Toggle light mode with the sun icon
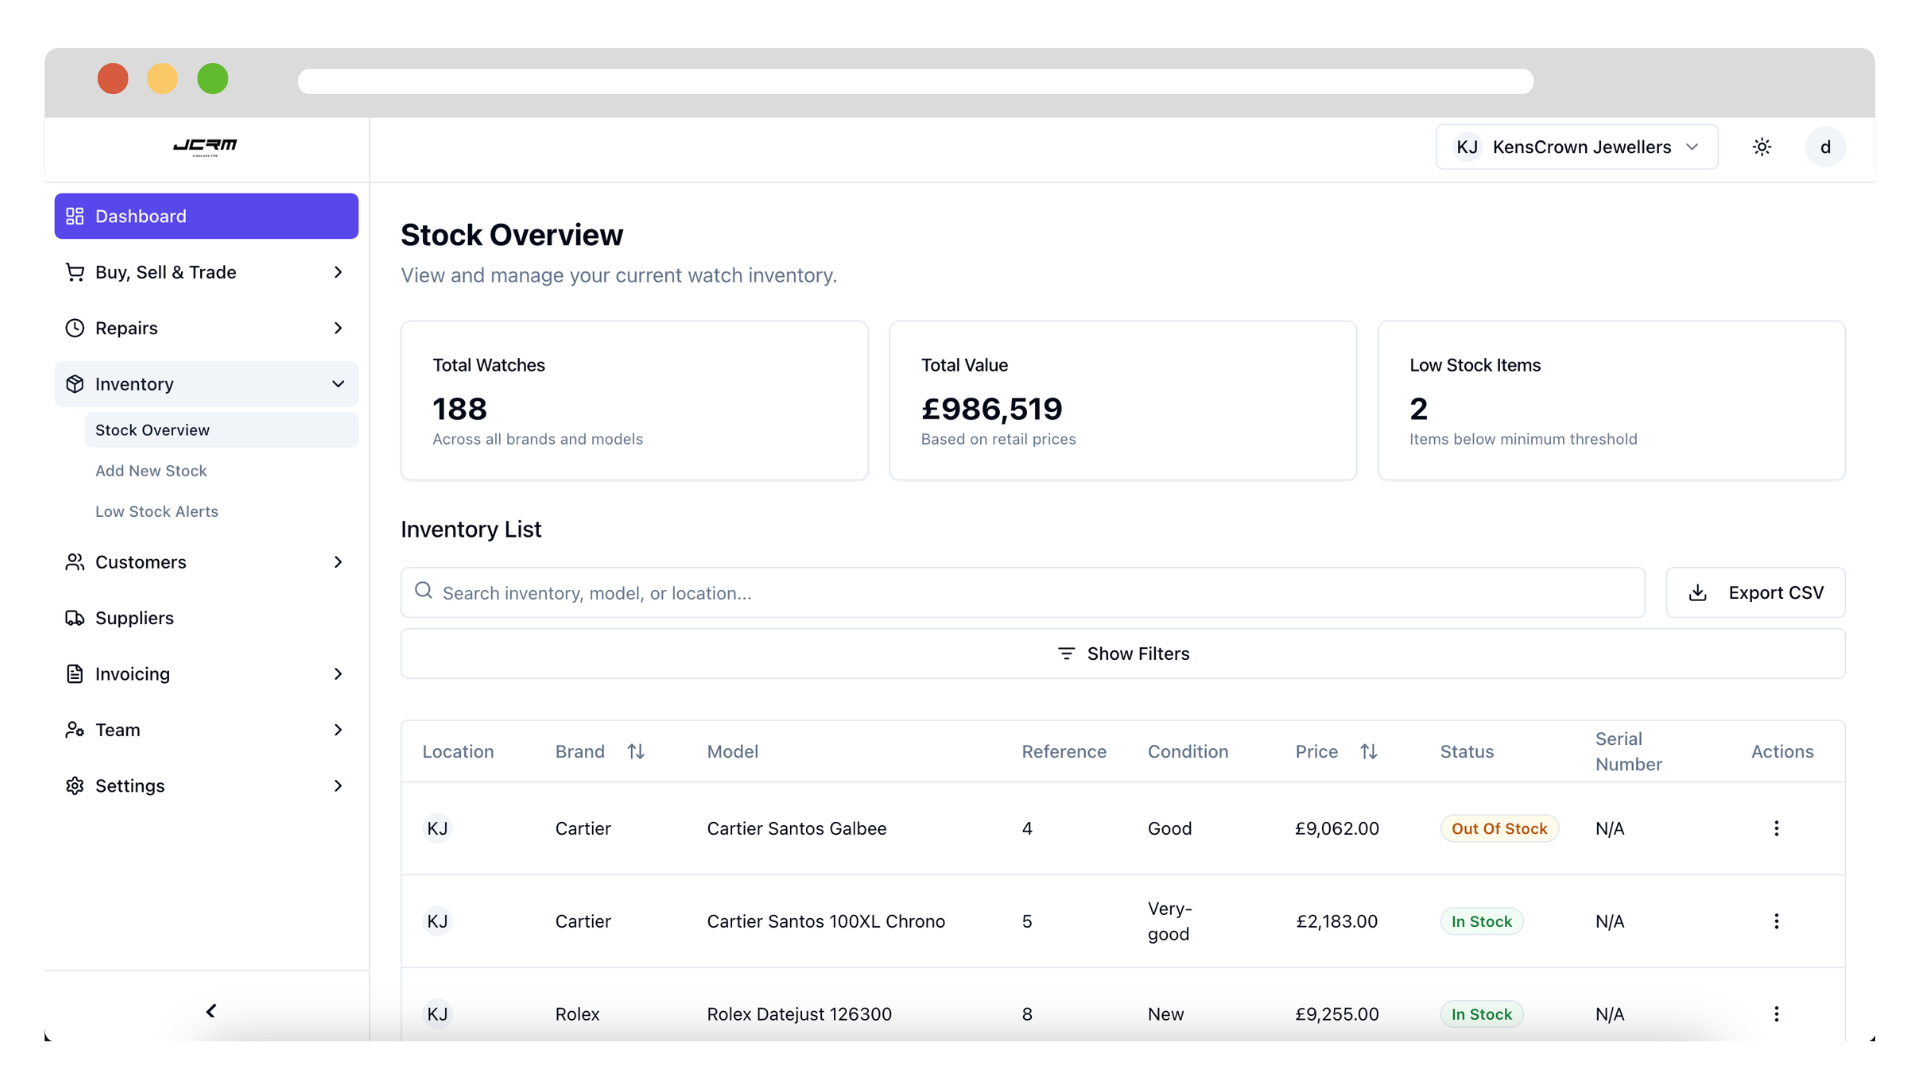 (1762, 146)
